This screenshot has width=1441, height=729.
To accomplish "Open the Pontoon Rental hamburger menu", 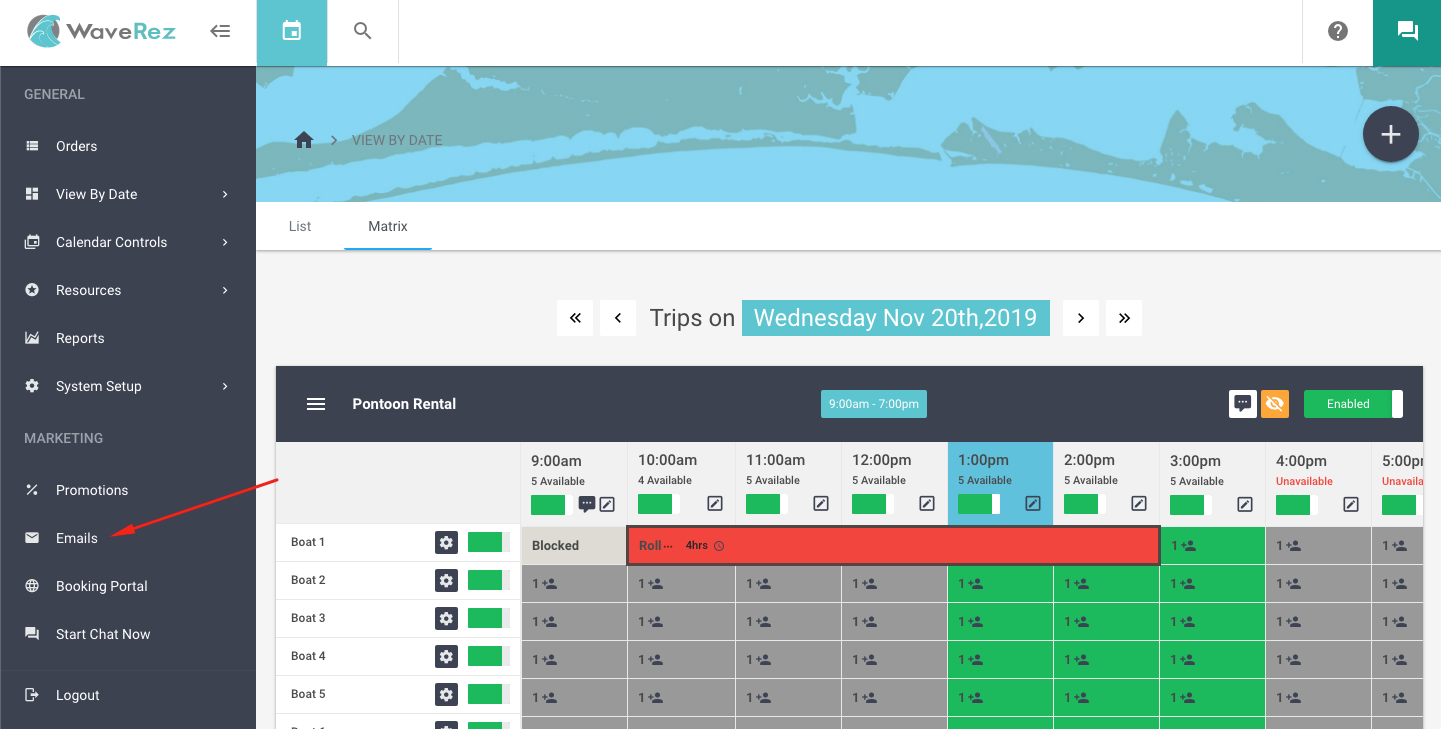I will [316, 404].
